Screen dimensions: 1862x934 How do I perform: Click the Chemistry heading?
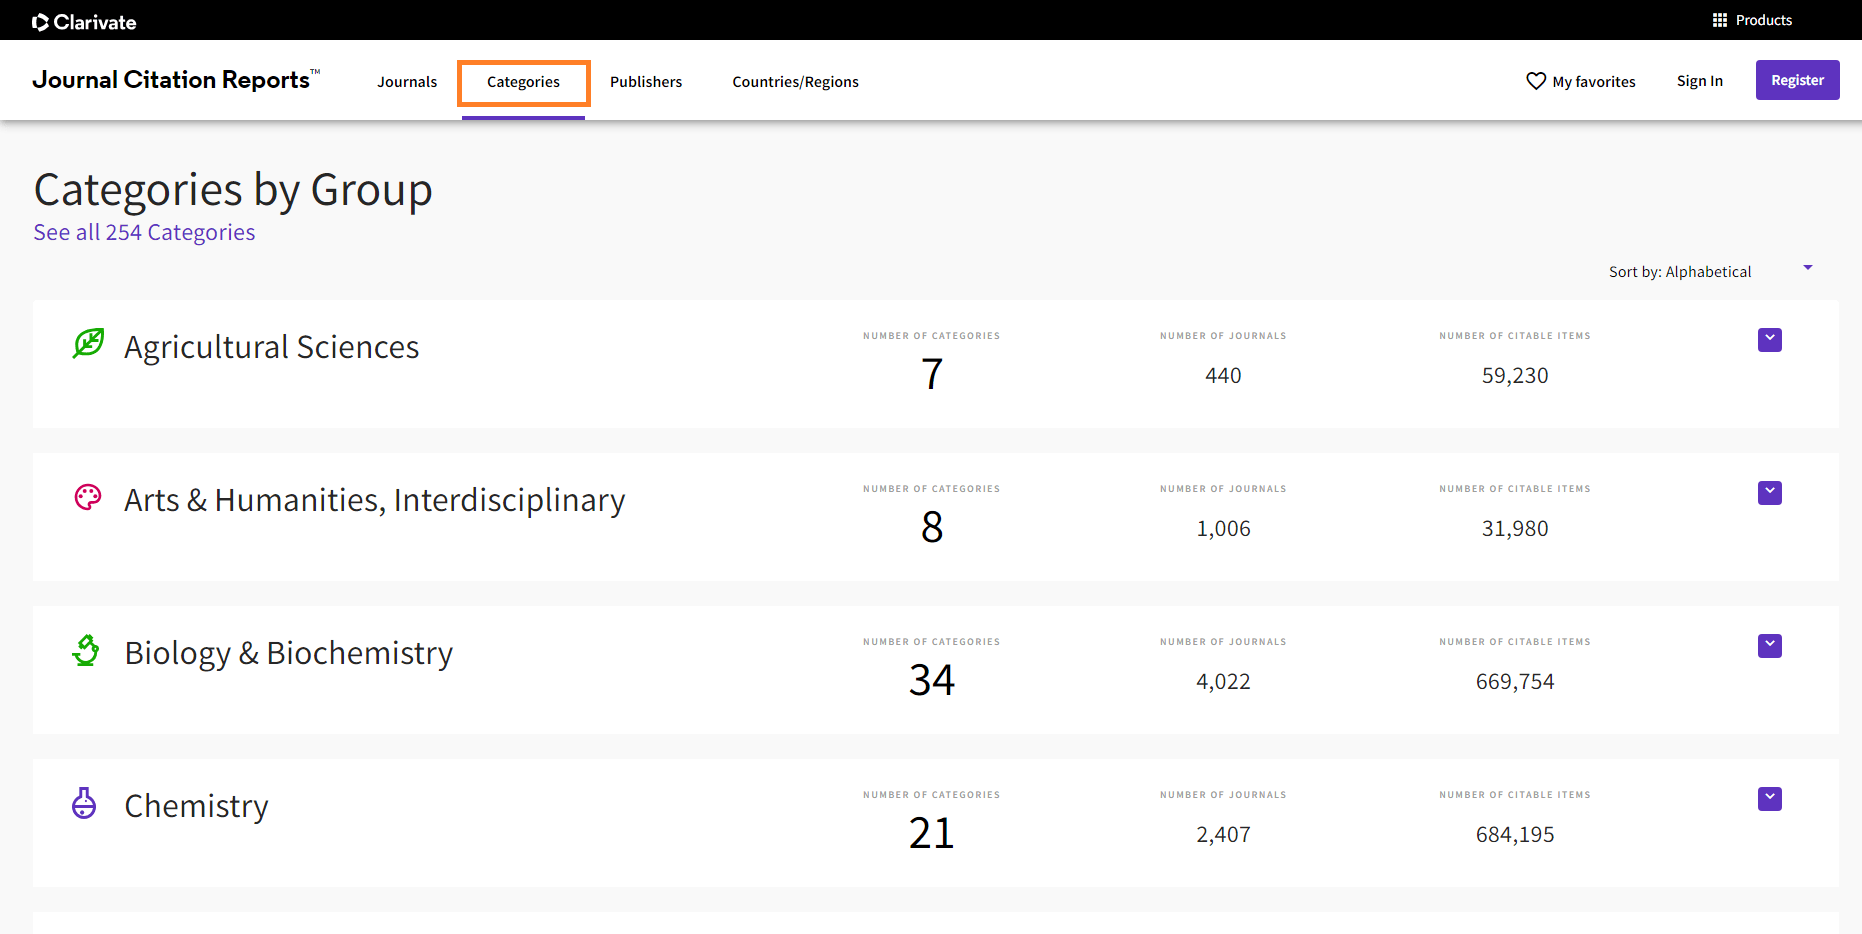click(197, 806)
